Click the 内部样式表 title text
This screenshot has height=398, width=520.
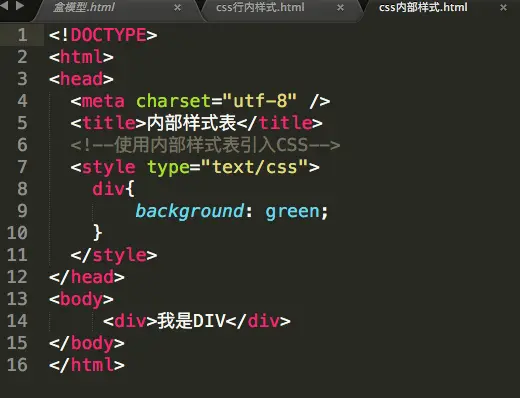pos(191,123)
